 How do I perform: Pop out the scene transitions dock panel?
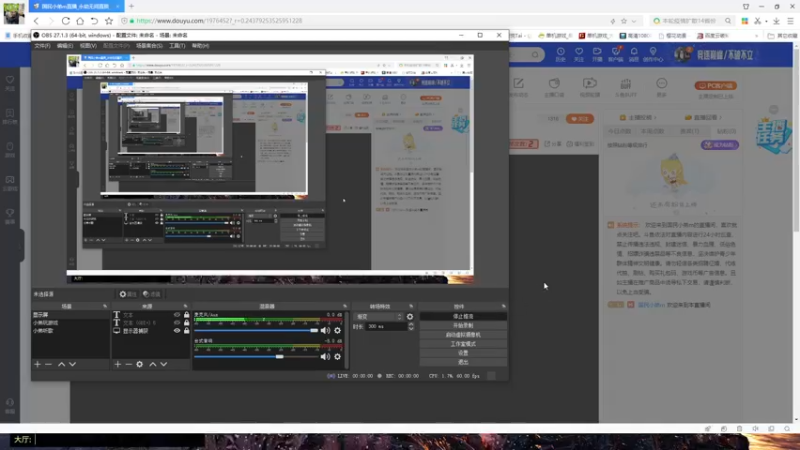411,306
